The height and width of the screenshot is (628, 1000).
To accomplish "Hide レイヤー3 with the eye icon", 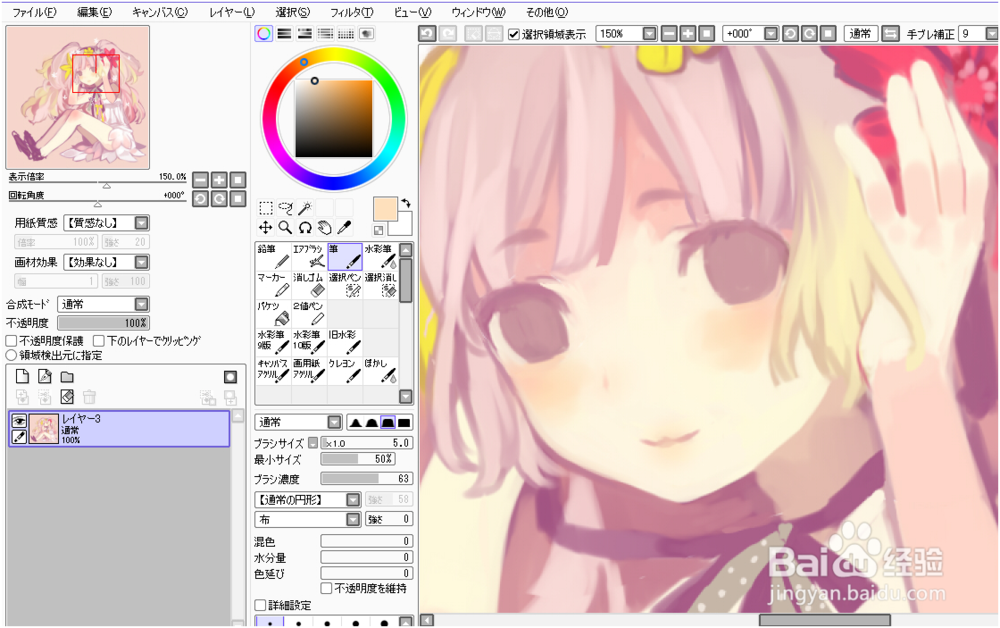I will tap(19, 421).
